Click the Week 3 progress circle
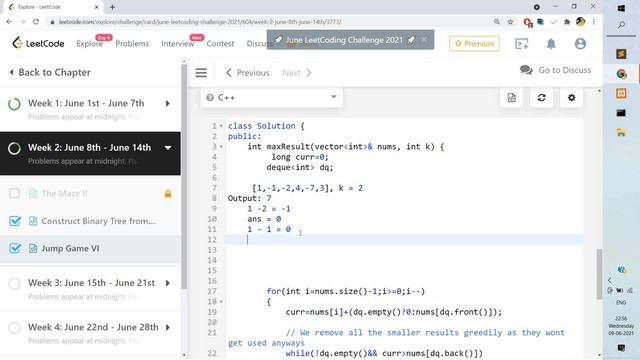Screen dimensions: 640x360 [14, 283]
